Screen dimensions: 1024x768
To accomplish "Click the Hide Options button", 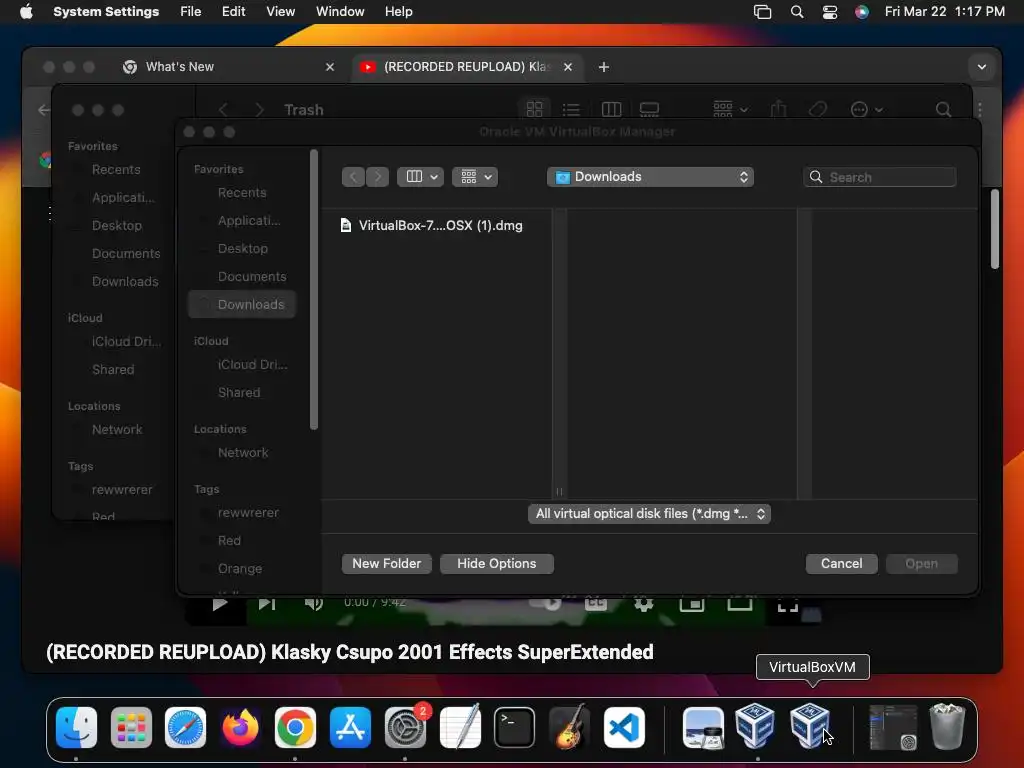I will click(x=496, y=564).
